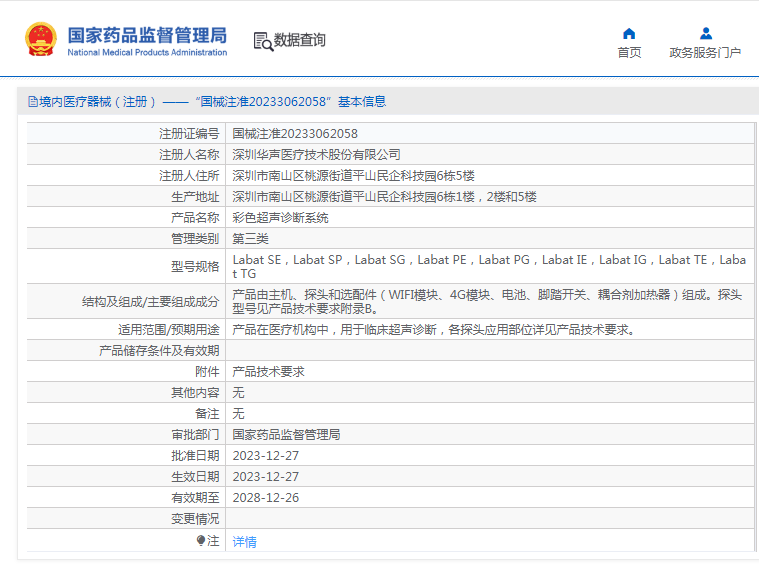Click the document icon before 境内医疗器械

pyautogui.click(x=32, y=102)
